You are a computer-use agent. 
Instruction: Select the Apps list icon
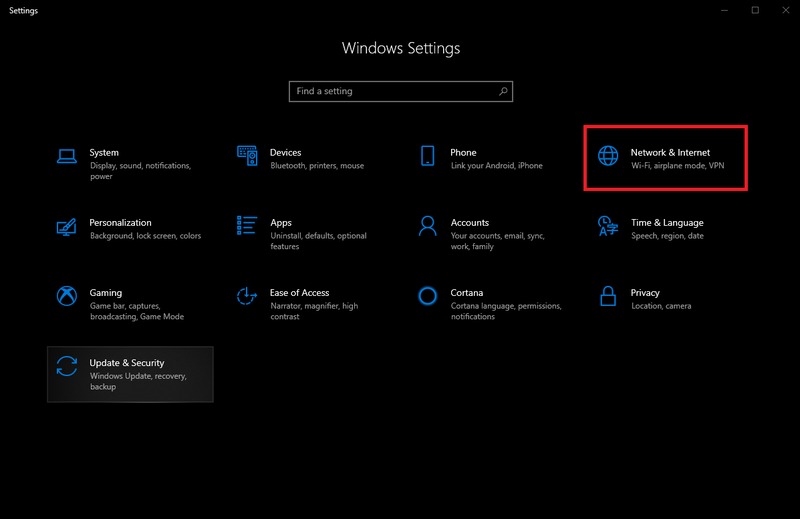(x=247, y=225)
